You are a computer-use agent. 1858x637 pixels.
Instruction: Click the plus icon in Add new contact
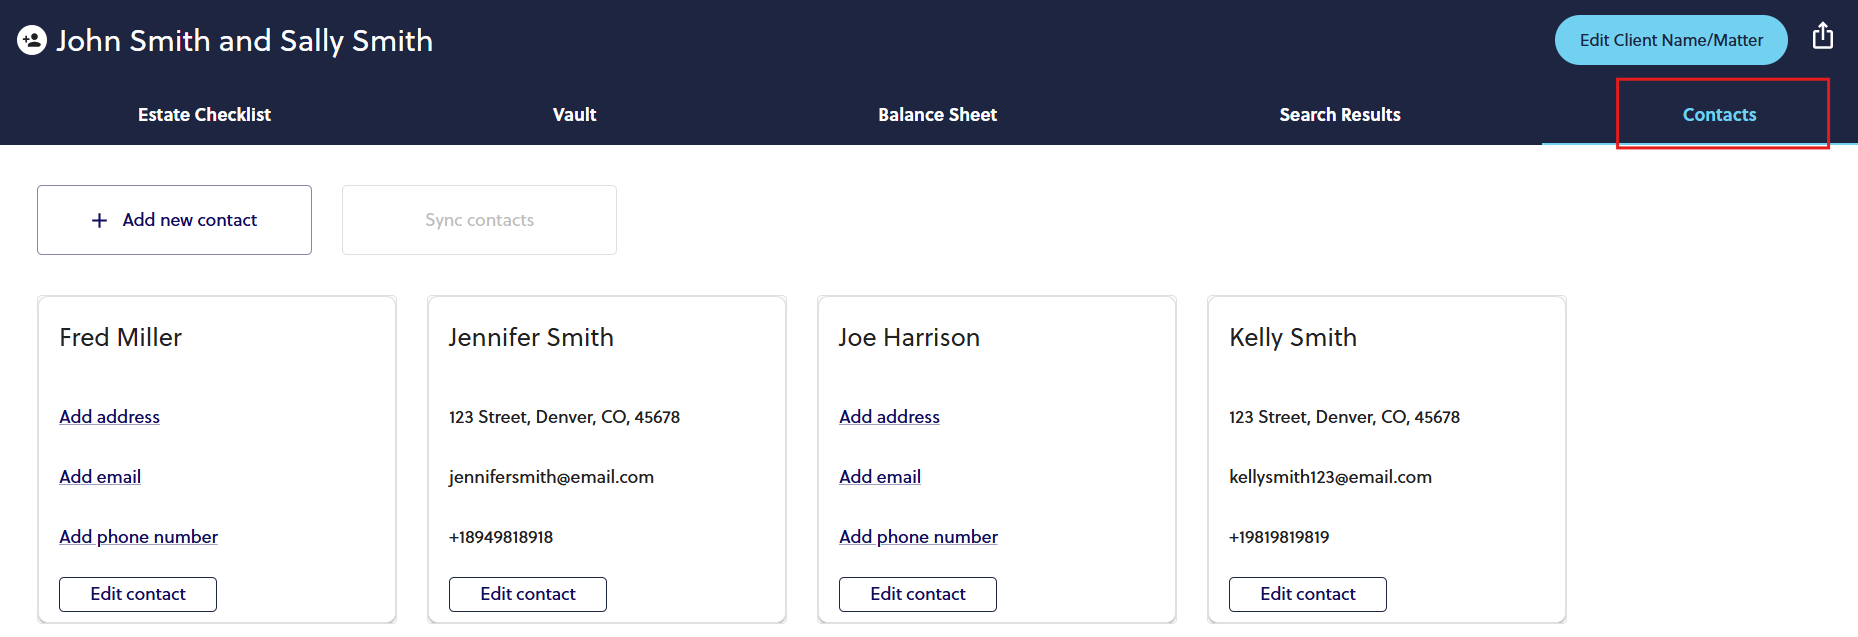tap(99, 220)
